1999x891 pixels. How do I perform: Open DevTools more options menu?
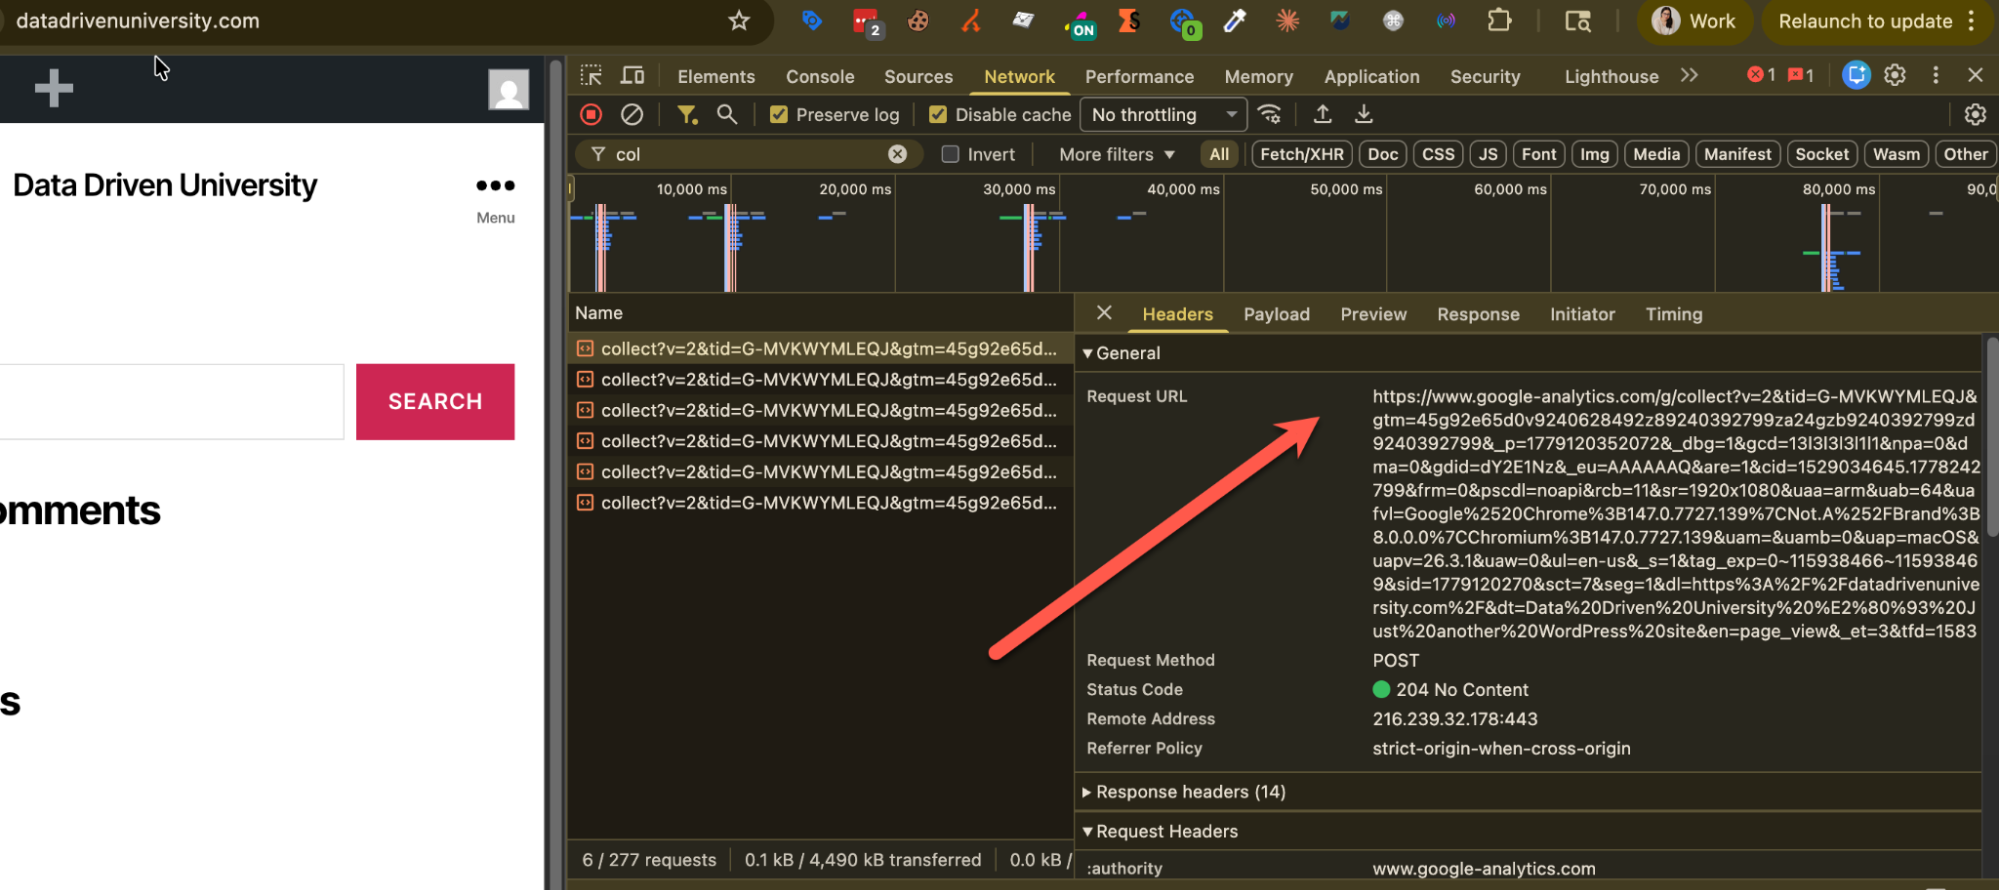point(1936,75)
